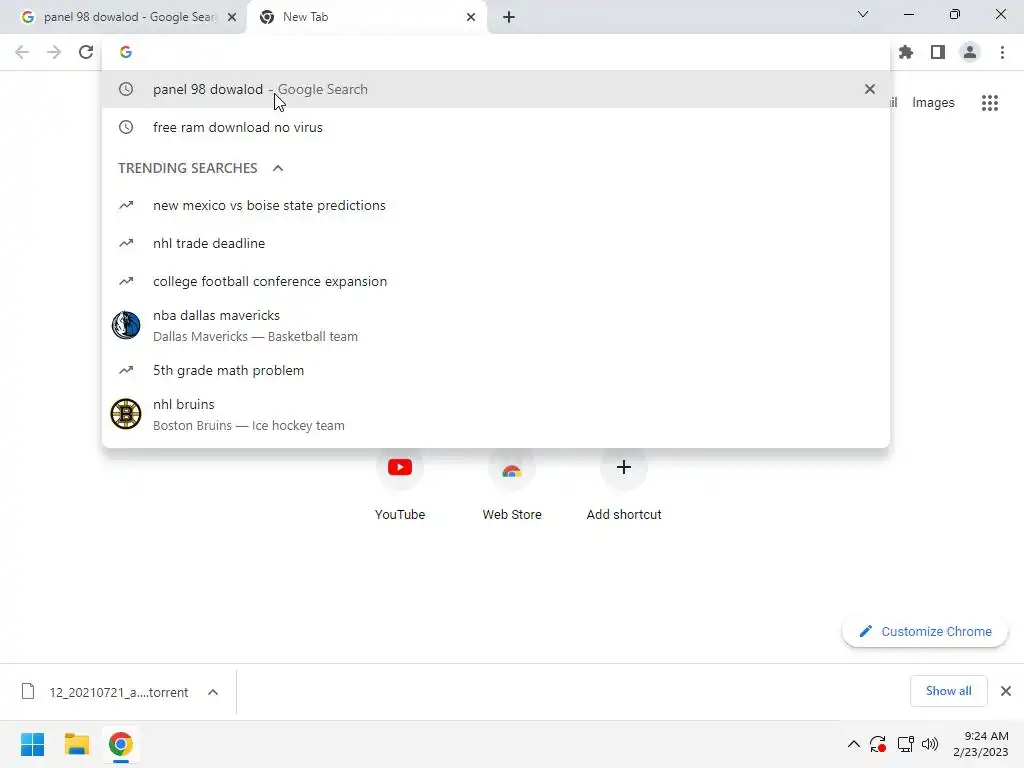Collapse the Trending Searches section
1024x768 pixels.
point(278,168)
